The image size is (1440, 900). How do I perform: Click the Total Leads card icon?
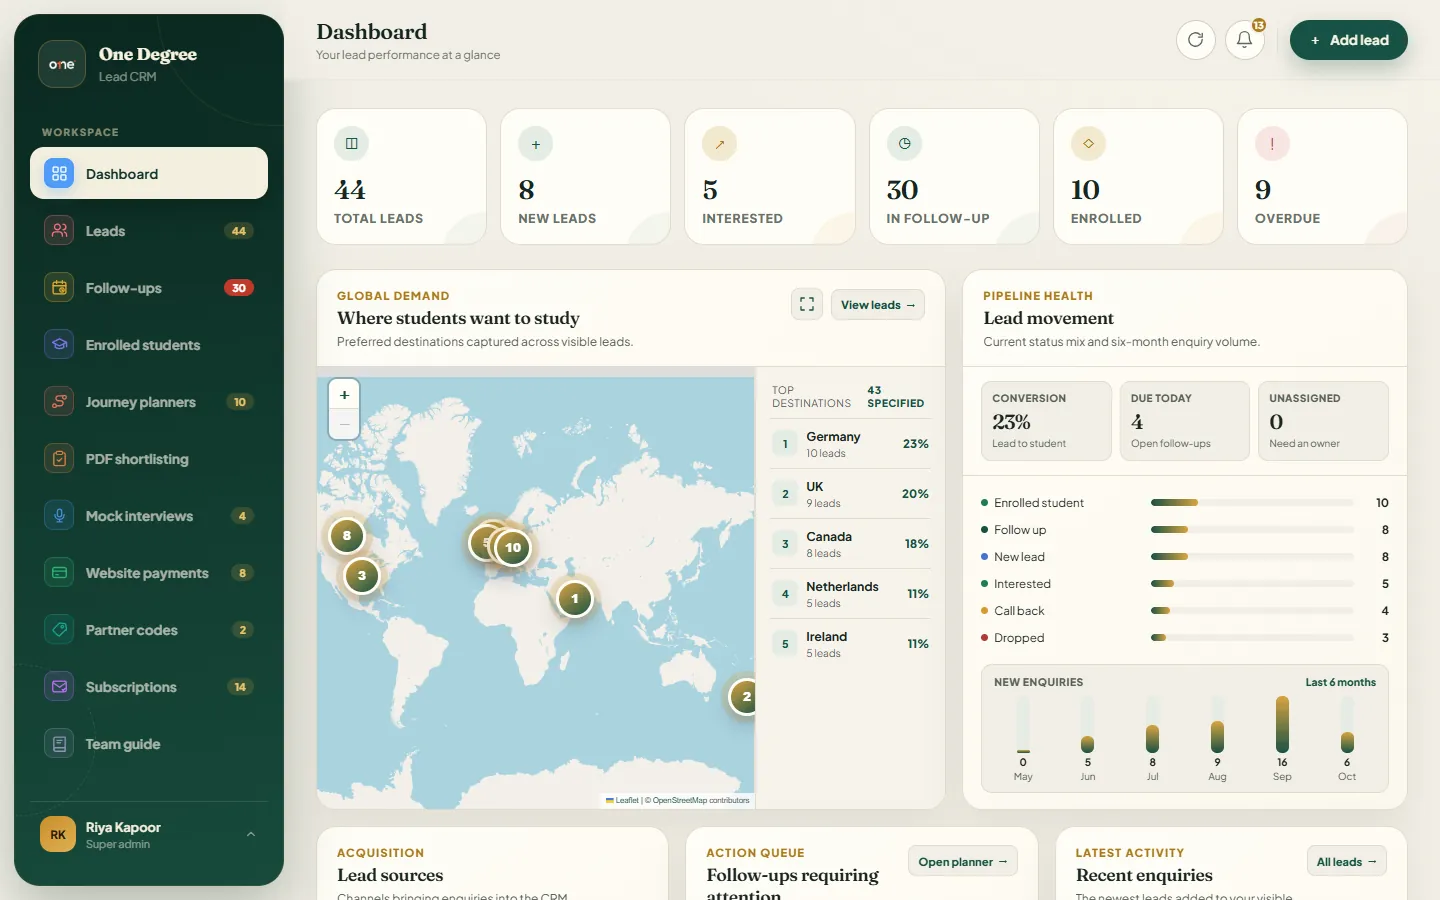pos(351,144)
